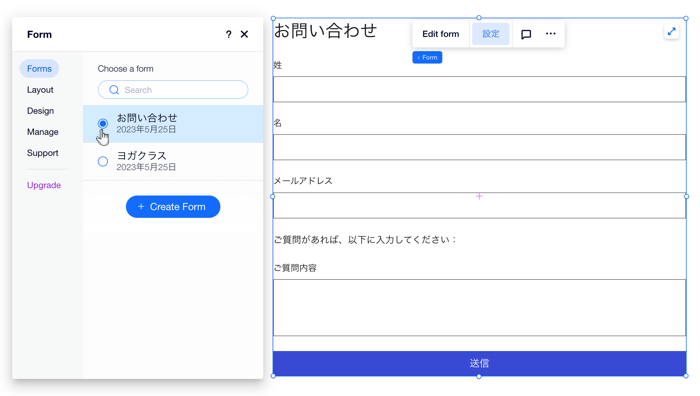Switch to the Design tab
The width and height of the screenshot is (700, 396).
(x=40, y=111)
